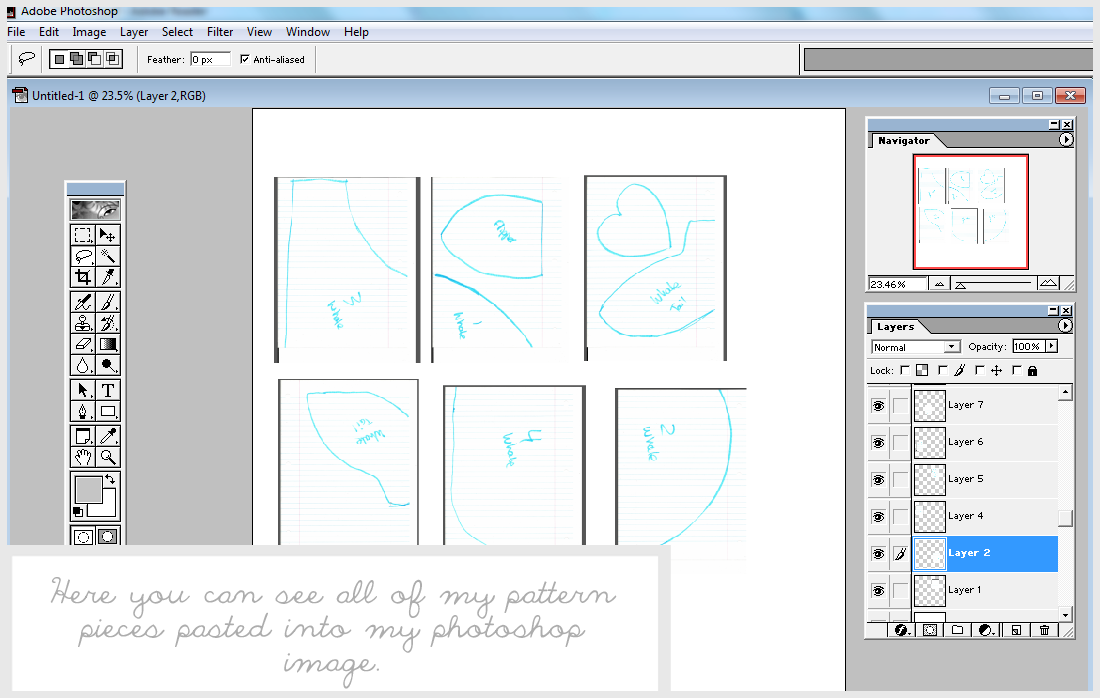Grab the Zoom tool
1100x698 pixels.
pos(108,457)
